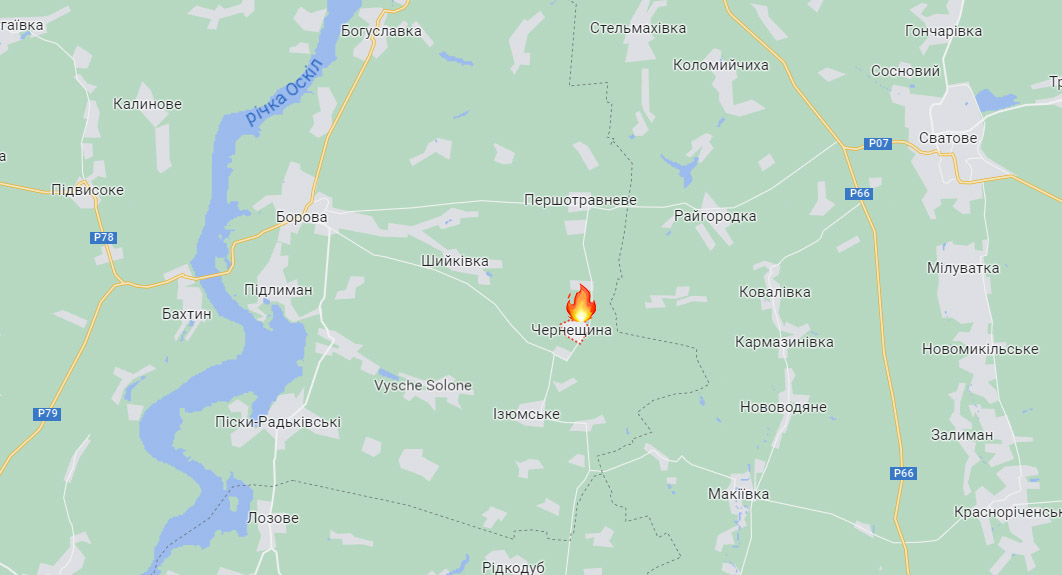Click the P66 shield near Сватове
The height and width of the screenshot is (575, 1062).
coord(859,194)
